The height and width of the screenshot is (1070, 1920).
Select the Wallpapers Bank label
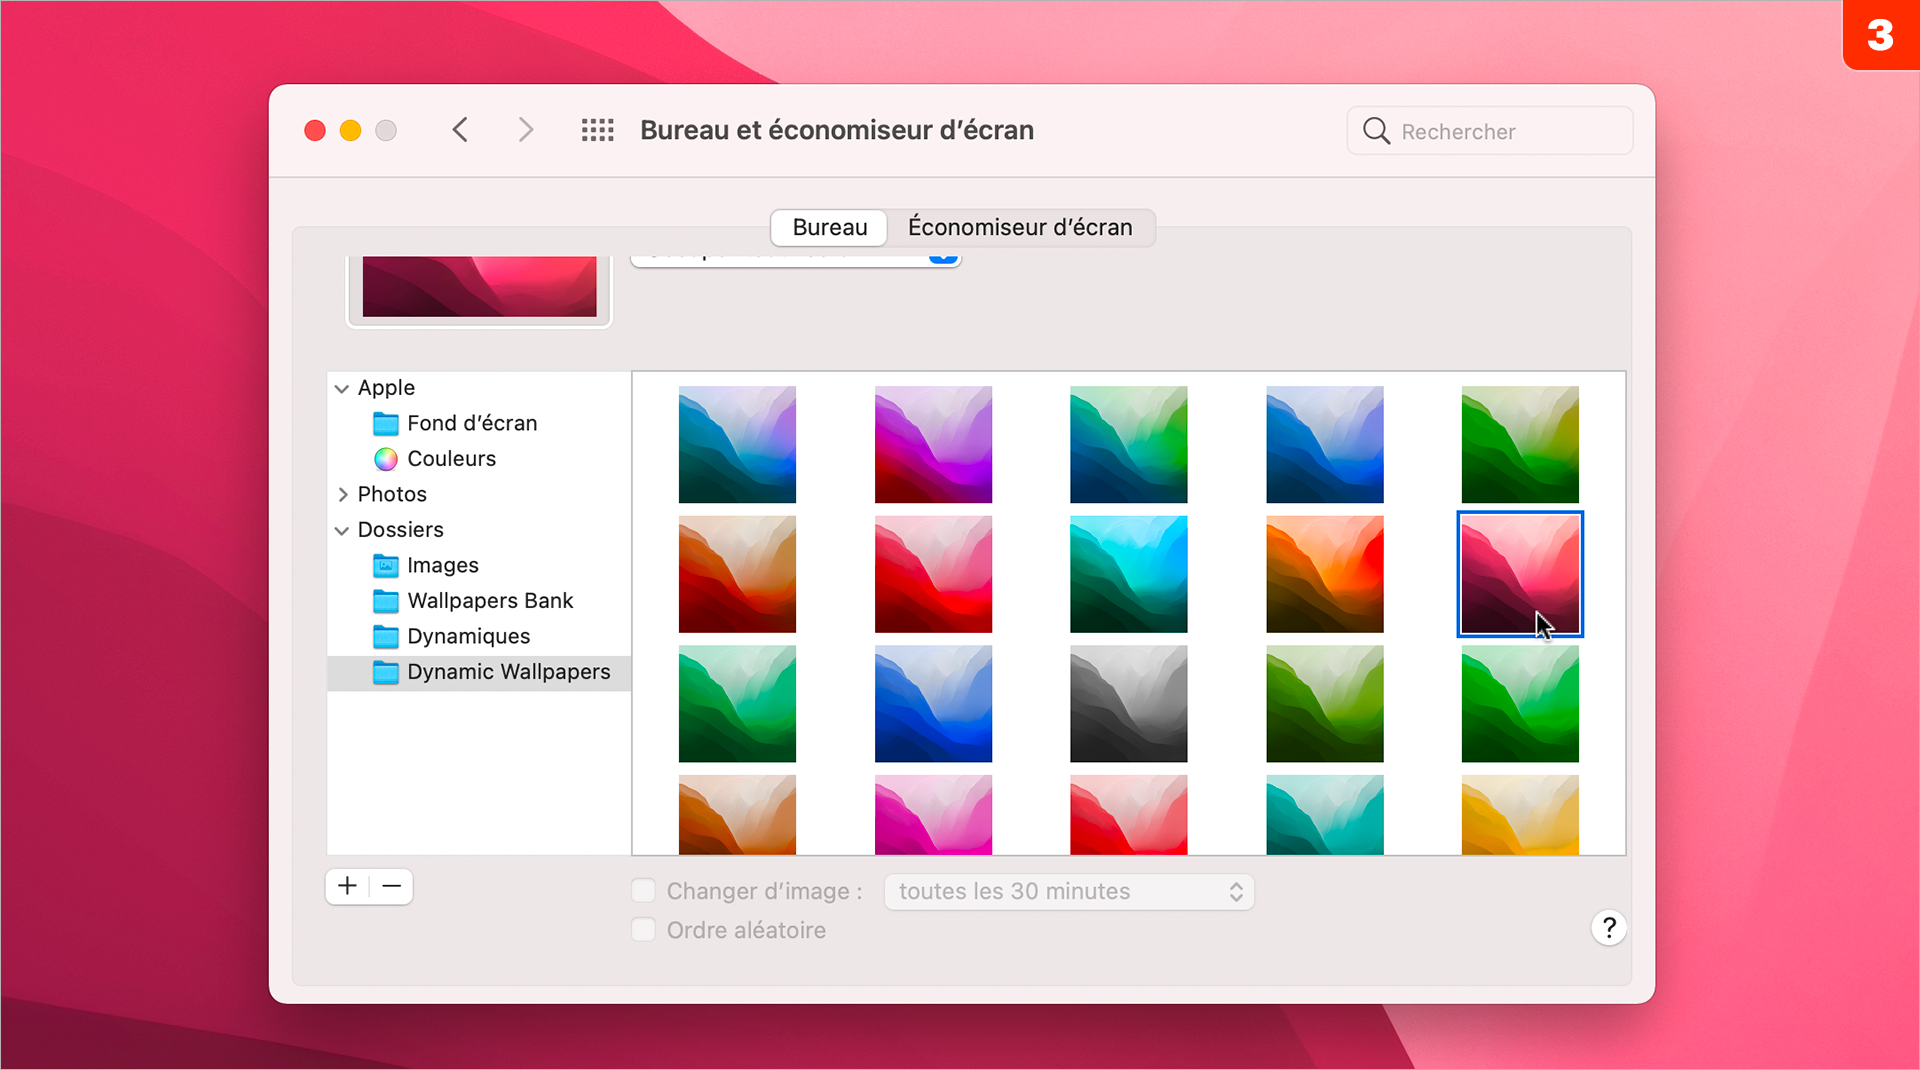490,601
